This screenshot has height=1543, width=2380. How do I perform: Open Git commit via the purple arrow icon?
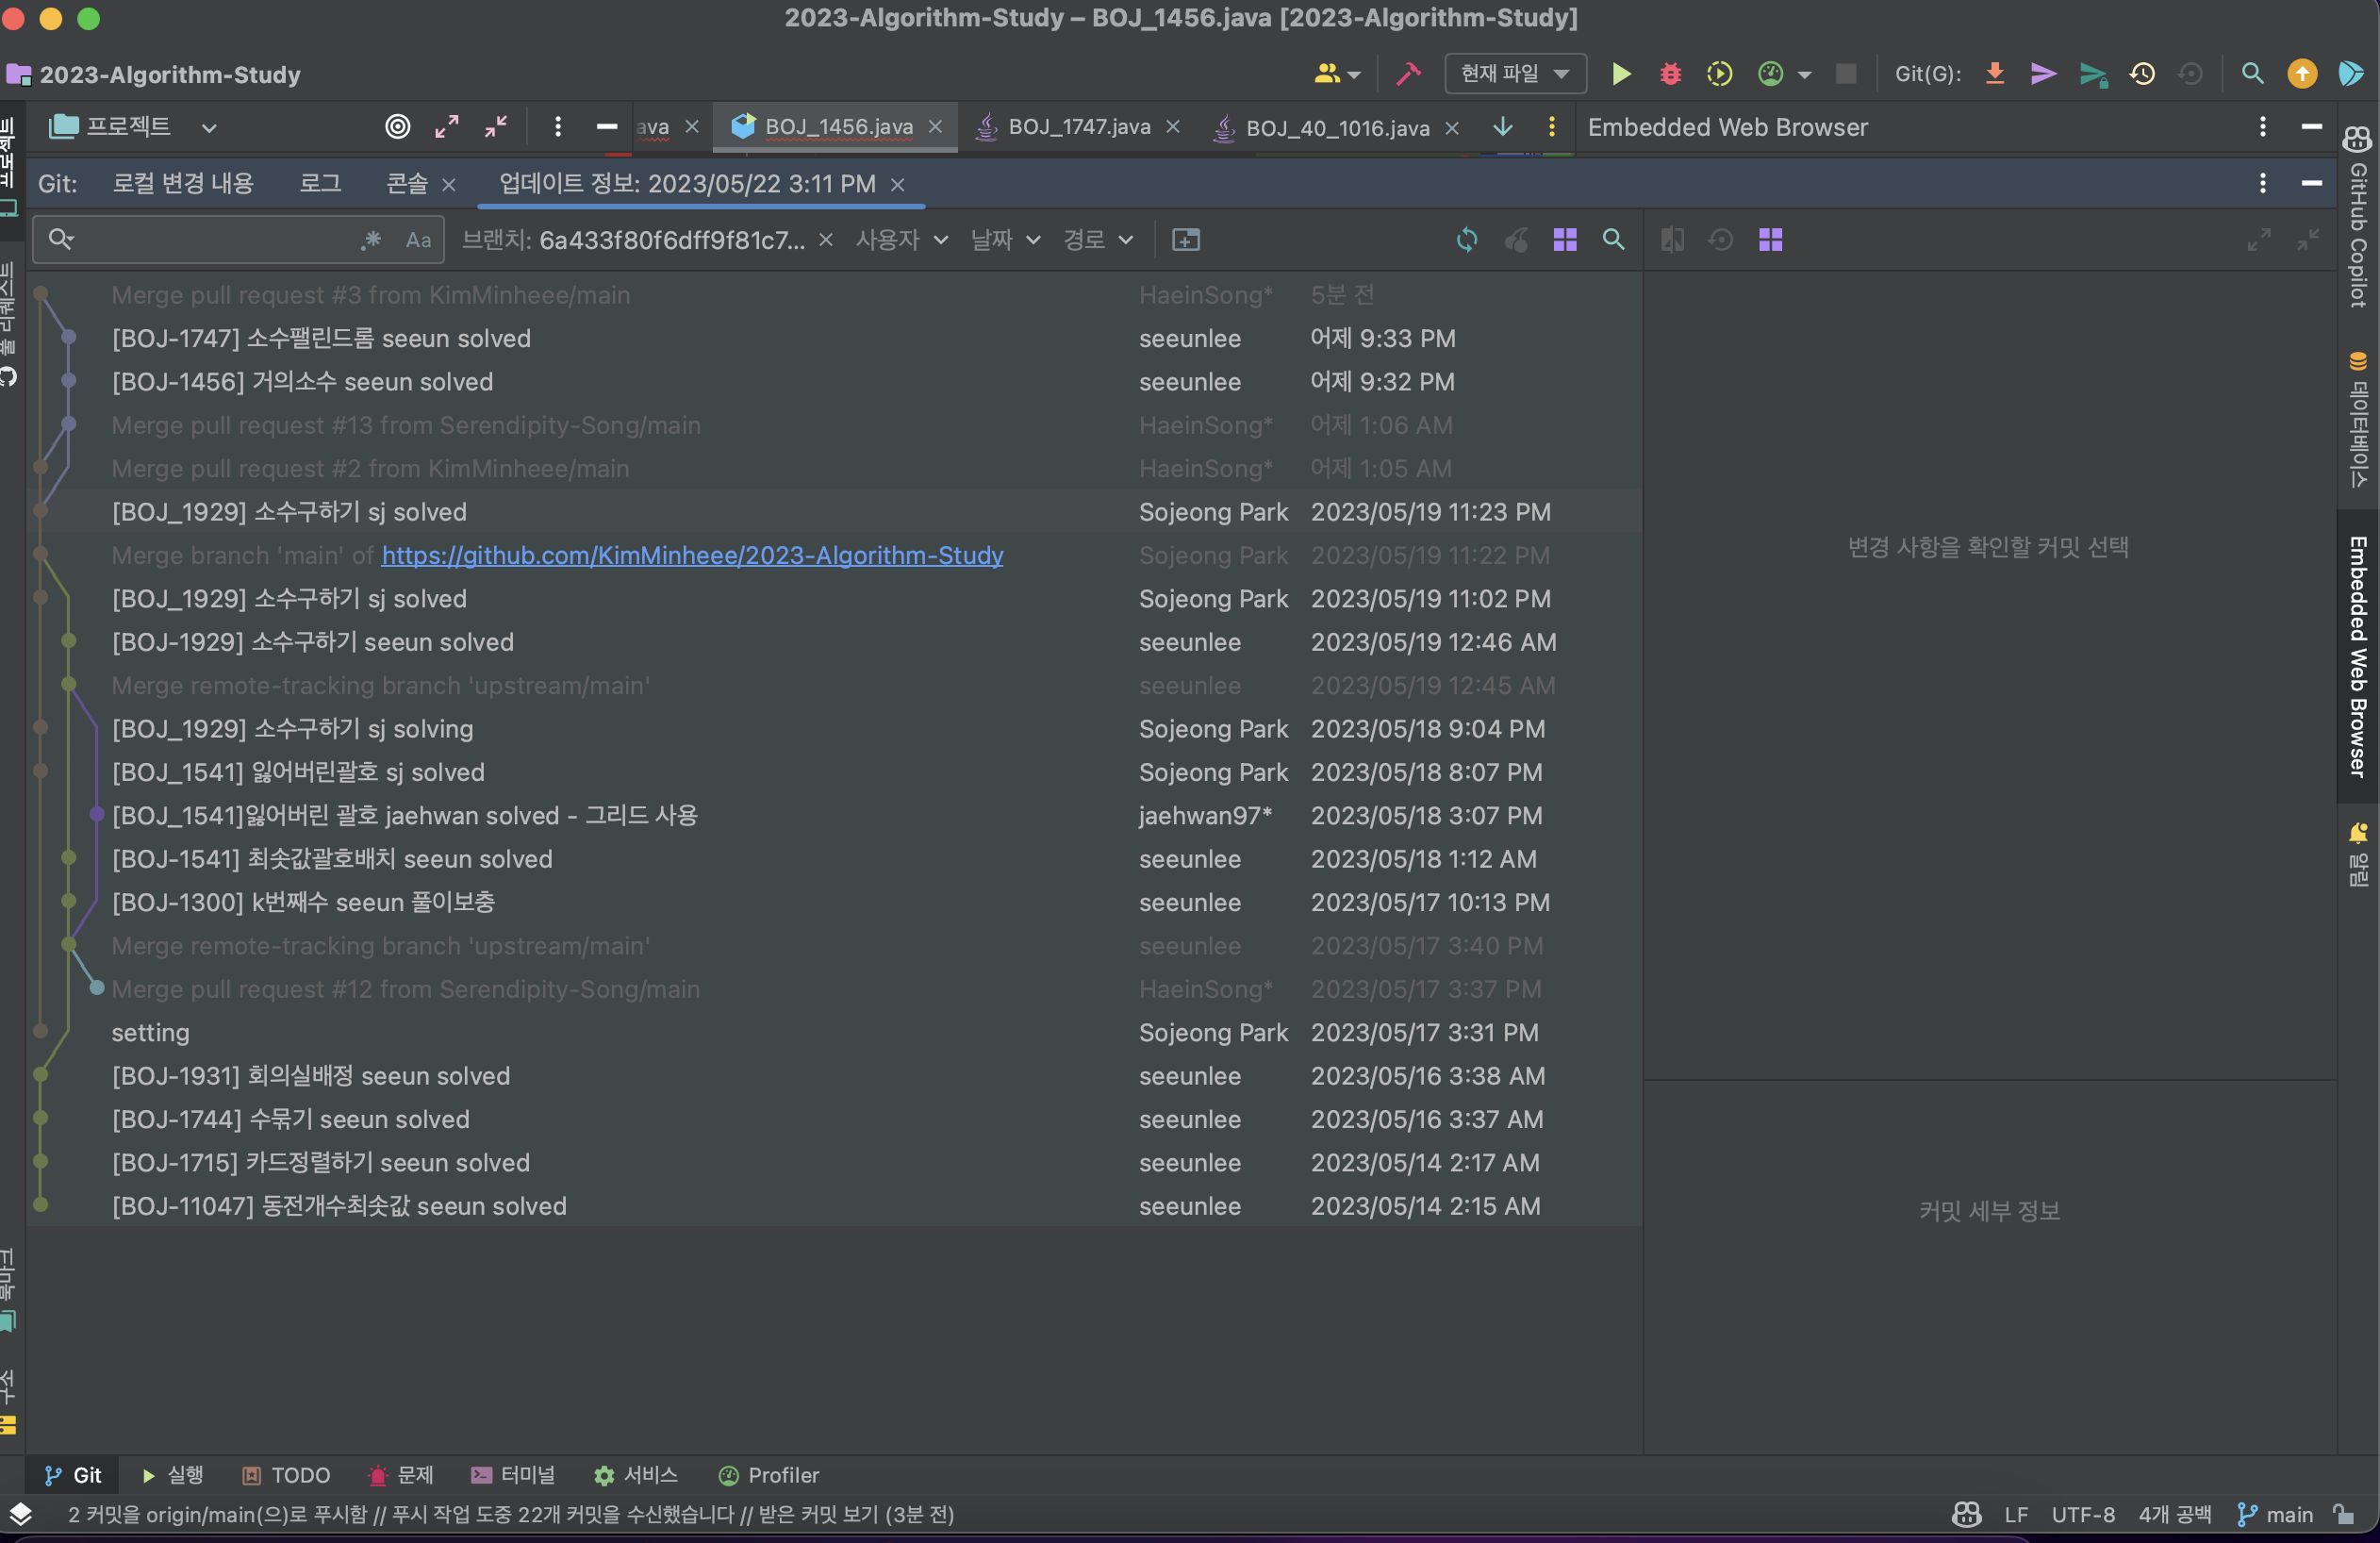point(2043,74)
